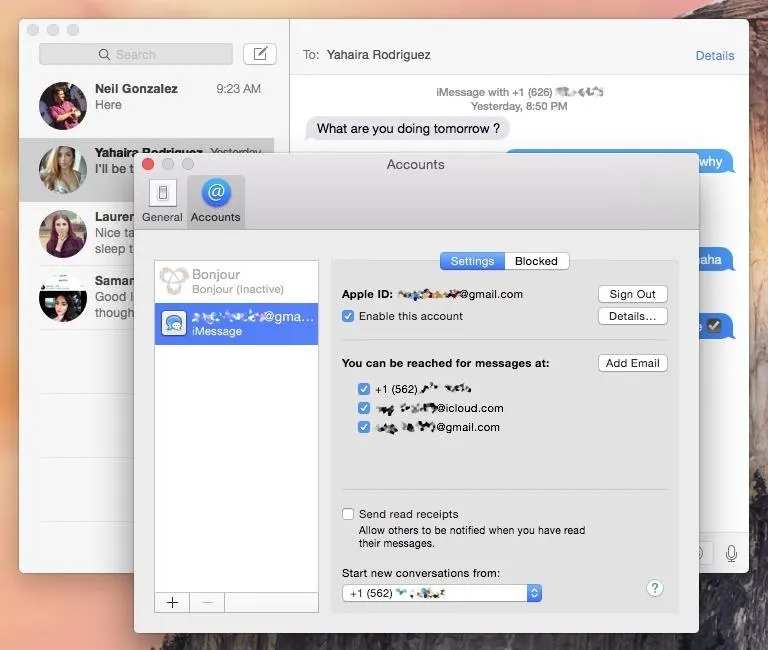Viewport: 768px width, 650px height.
Task: Click the help question mark icon
Action: (x=655, y=588)
